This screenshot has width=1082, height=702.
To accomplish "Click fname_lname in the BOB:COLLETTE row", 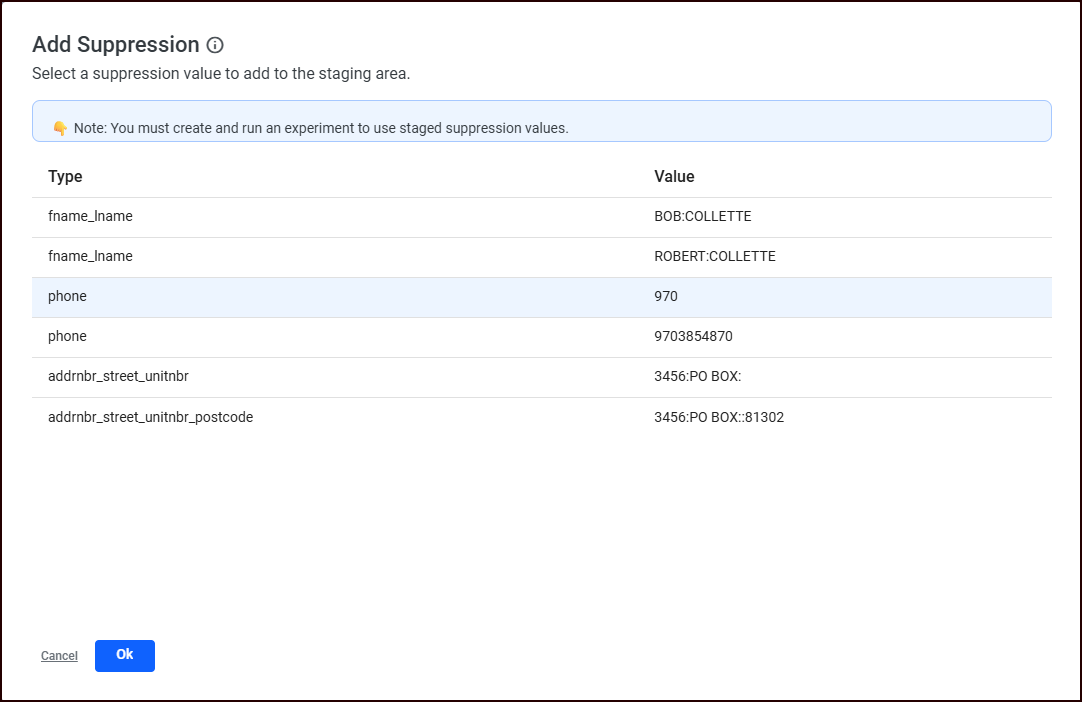I will pyautogui.click(x=90, y=216).
